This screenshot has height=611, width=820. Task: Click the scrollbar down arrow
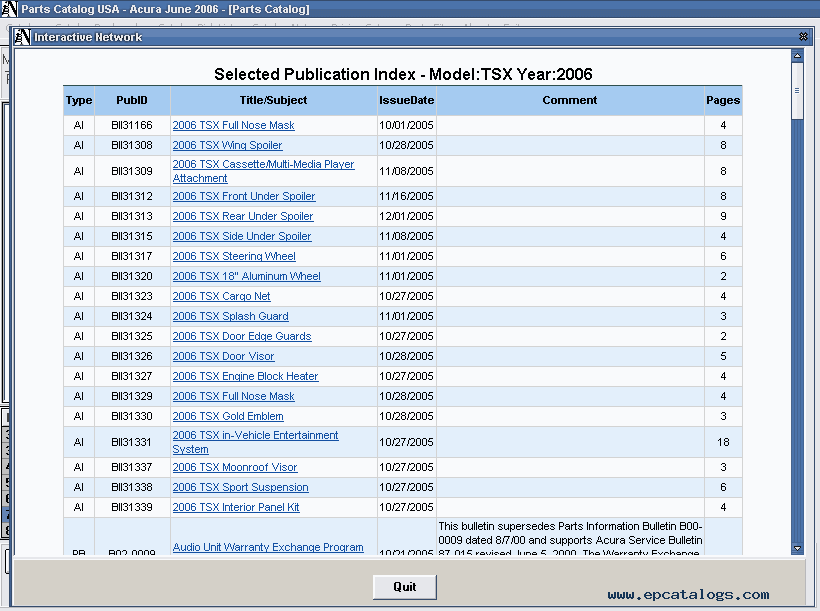[797, 548]
